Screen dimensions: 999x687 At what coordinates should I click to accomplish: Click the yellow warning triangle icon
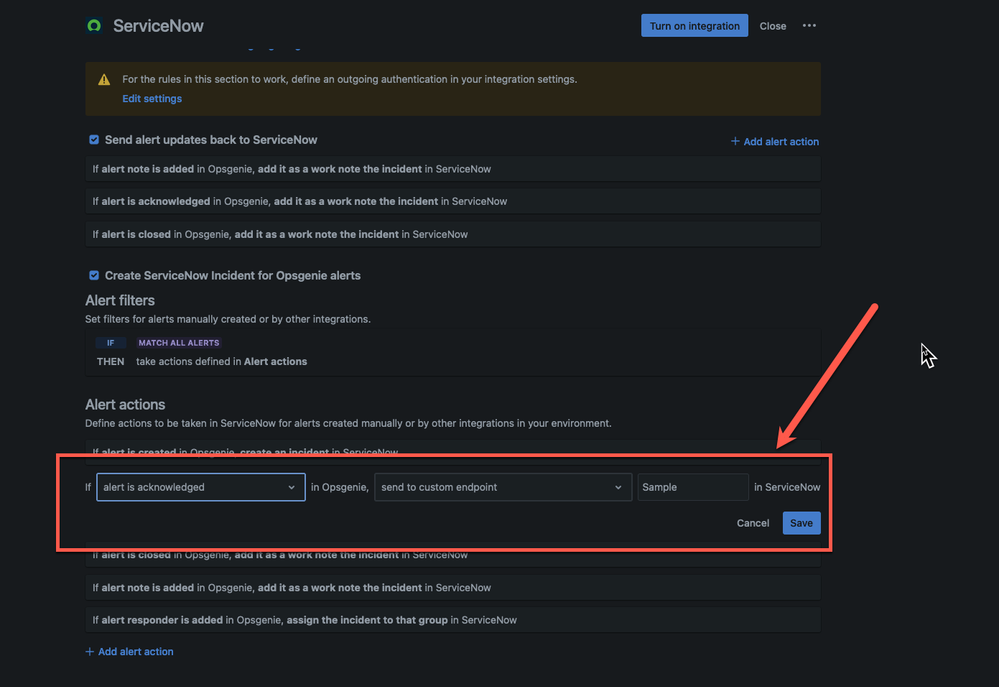coord(104,80)
